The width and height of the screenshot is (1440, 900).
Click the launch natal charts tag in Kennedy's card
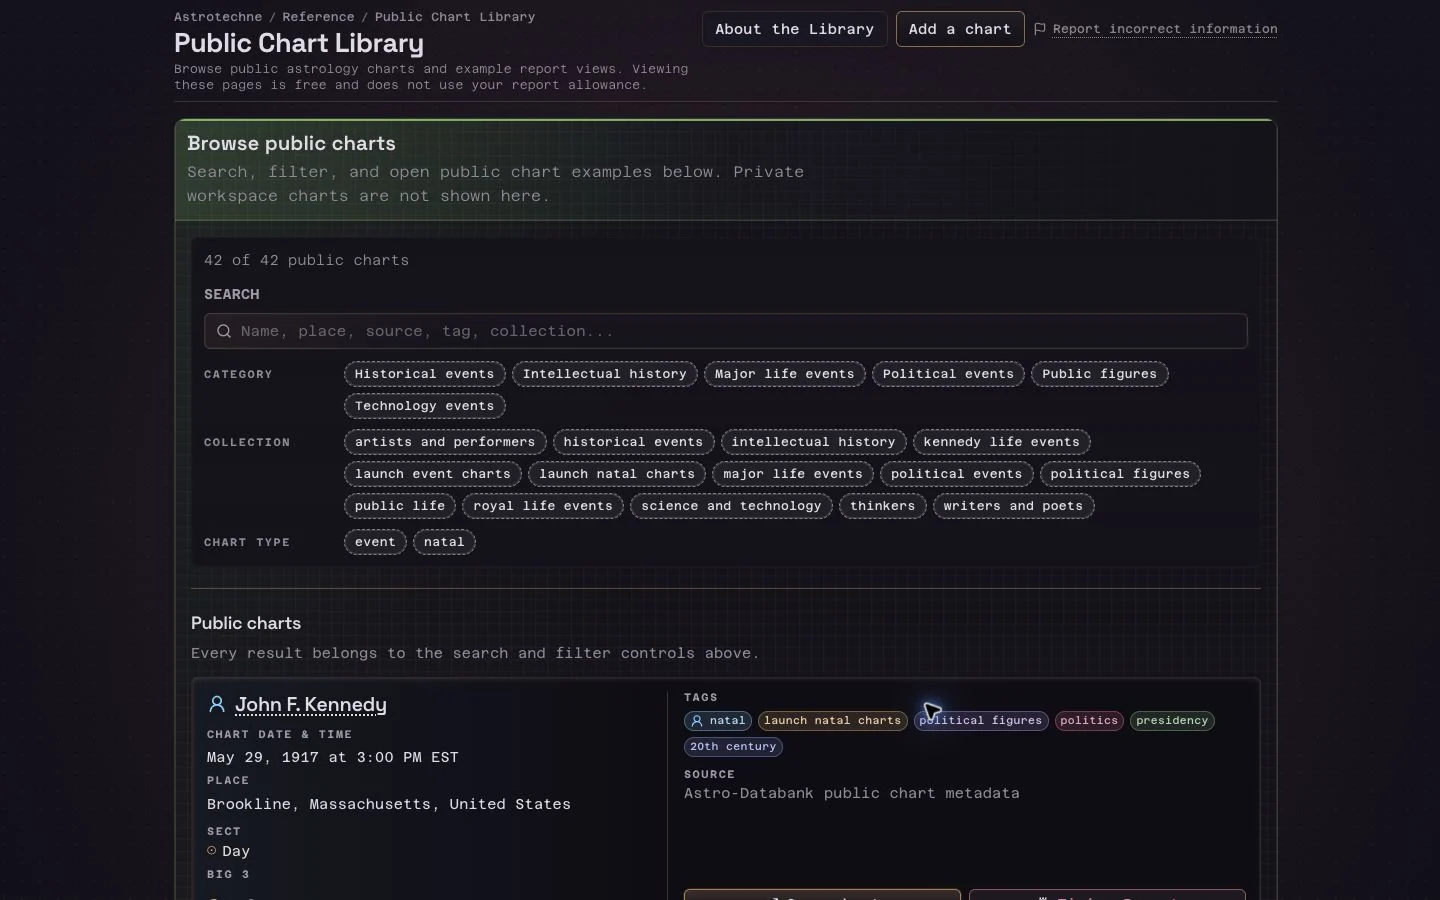832,721
